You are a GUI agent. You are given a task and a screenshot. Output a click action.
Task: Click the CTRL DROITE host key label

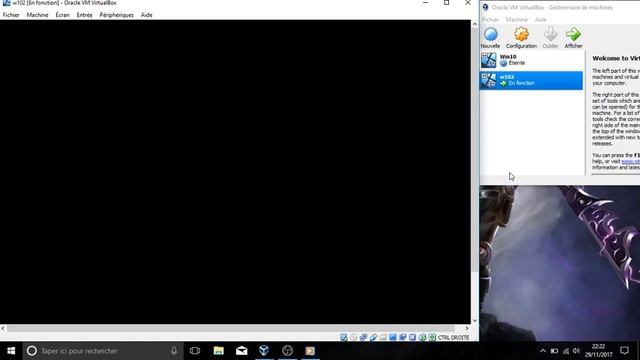pos(453,338)
